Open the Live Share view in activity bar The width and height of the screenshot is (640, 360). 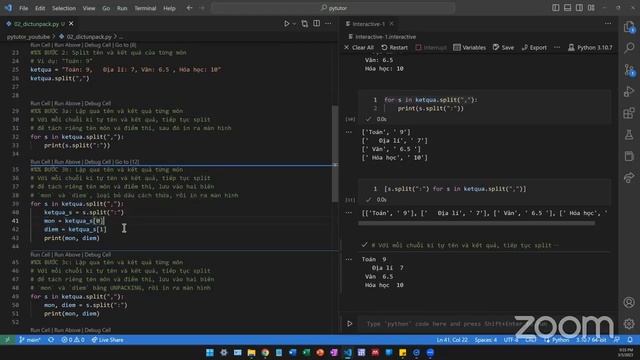629,178
